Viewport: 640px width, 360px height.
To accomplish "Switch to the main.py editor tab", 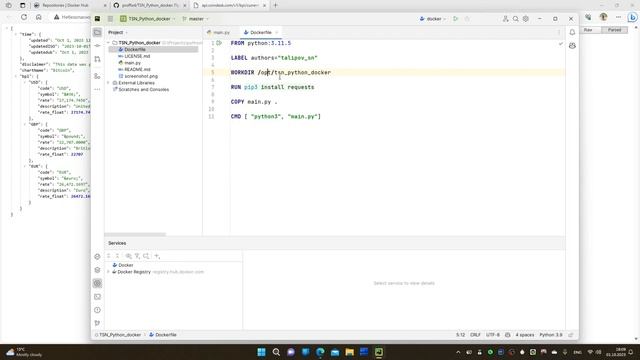I will (x=219, y=32).
